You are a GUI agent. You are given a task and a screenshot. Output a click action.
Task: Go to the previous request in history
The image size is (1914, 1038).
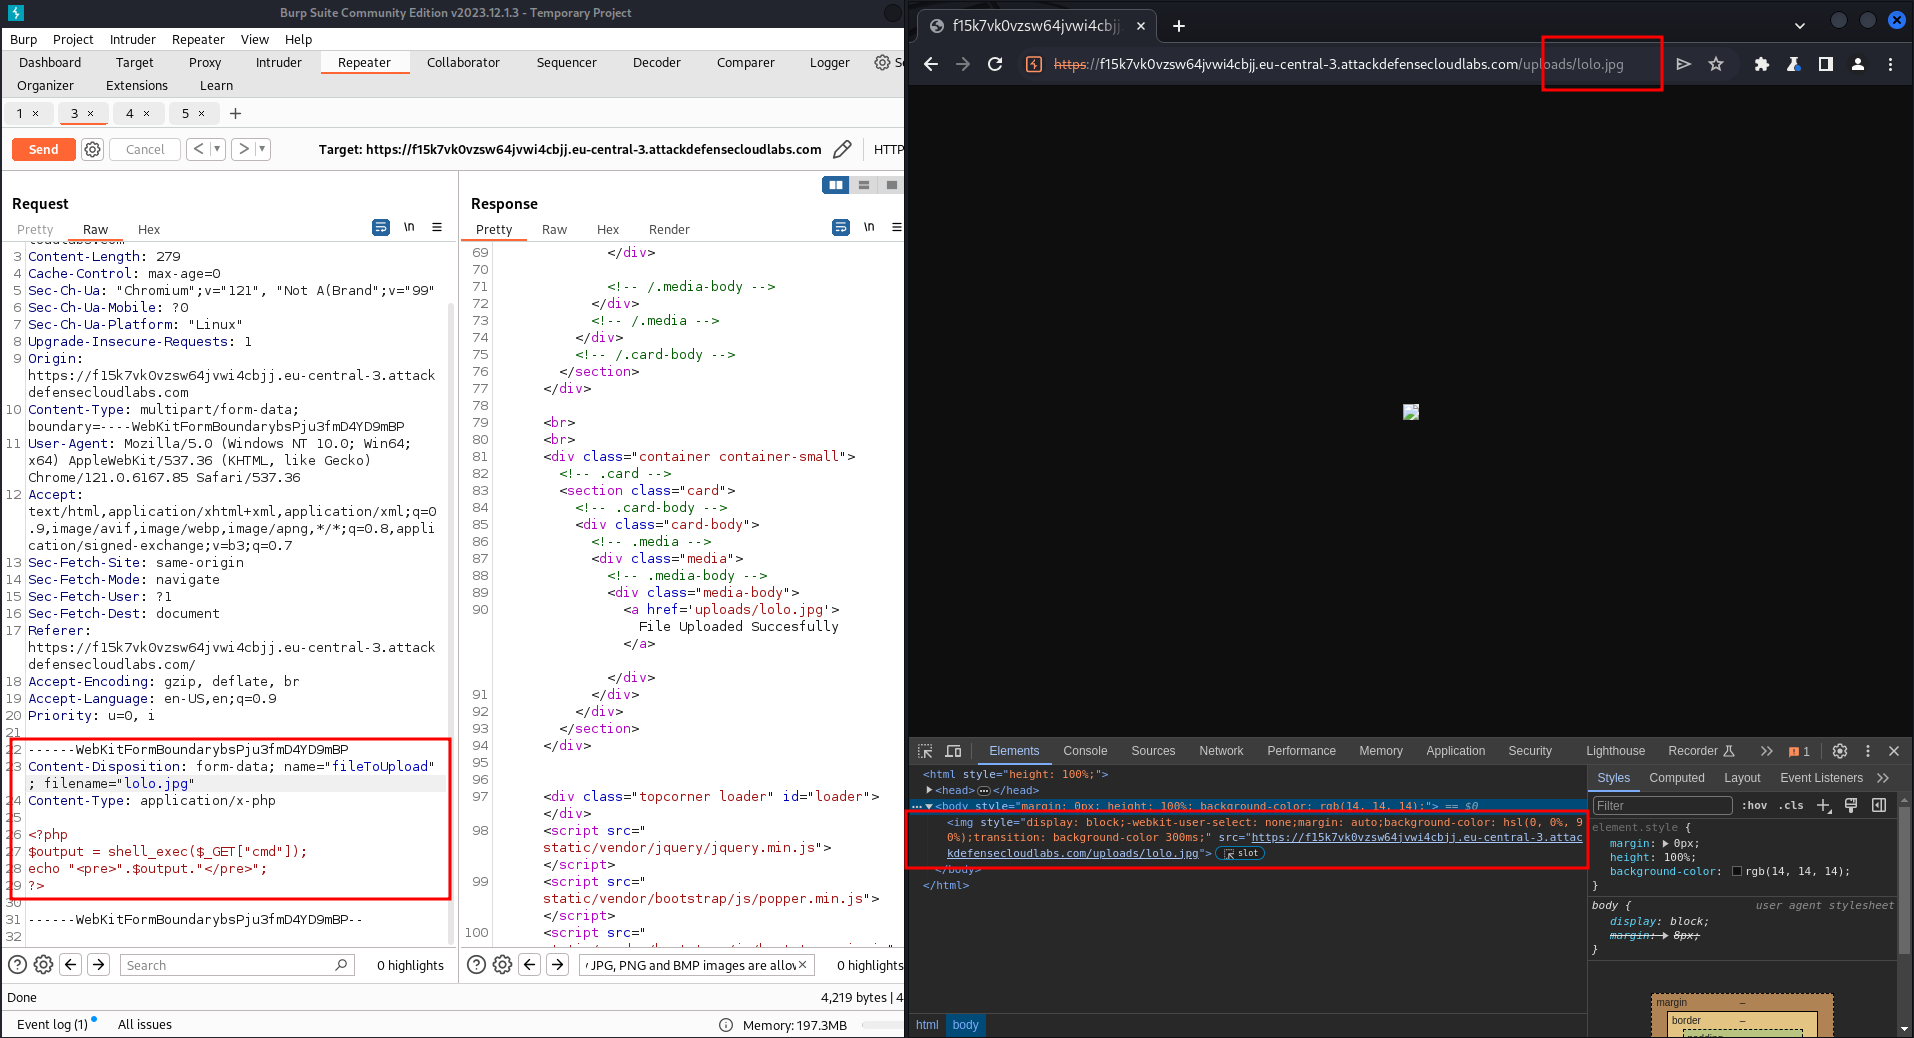(x=198, y=149)
